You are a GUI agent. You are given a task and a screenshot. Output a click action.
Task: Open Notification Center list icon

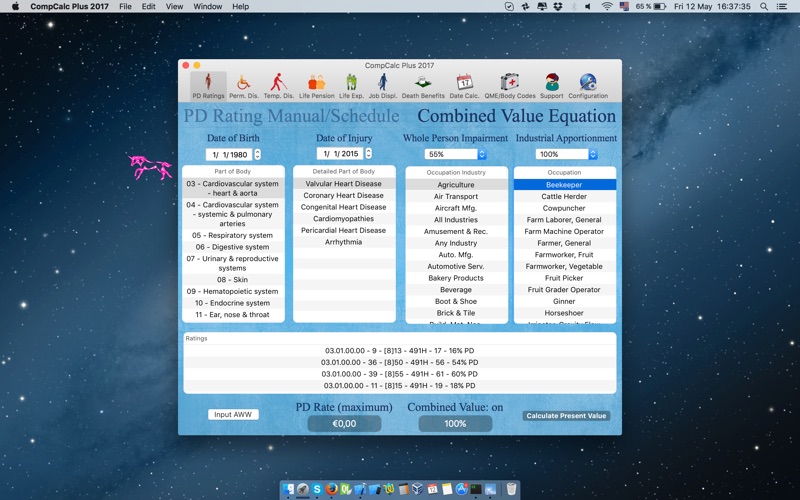pyautogui.click(x=781, y=7)
